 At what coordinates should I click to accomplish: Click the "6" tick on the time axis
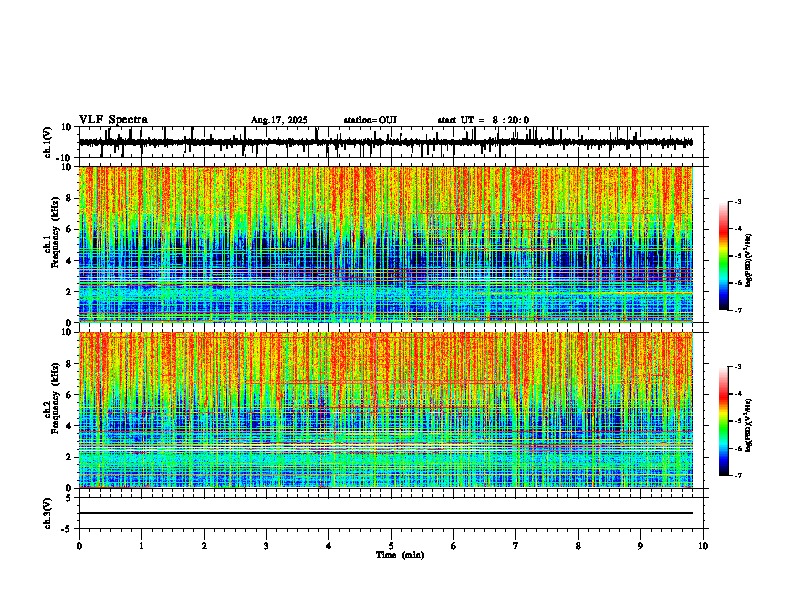(x=454, y=546)
